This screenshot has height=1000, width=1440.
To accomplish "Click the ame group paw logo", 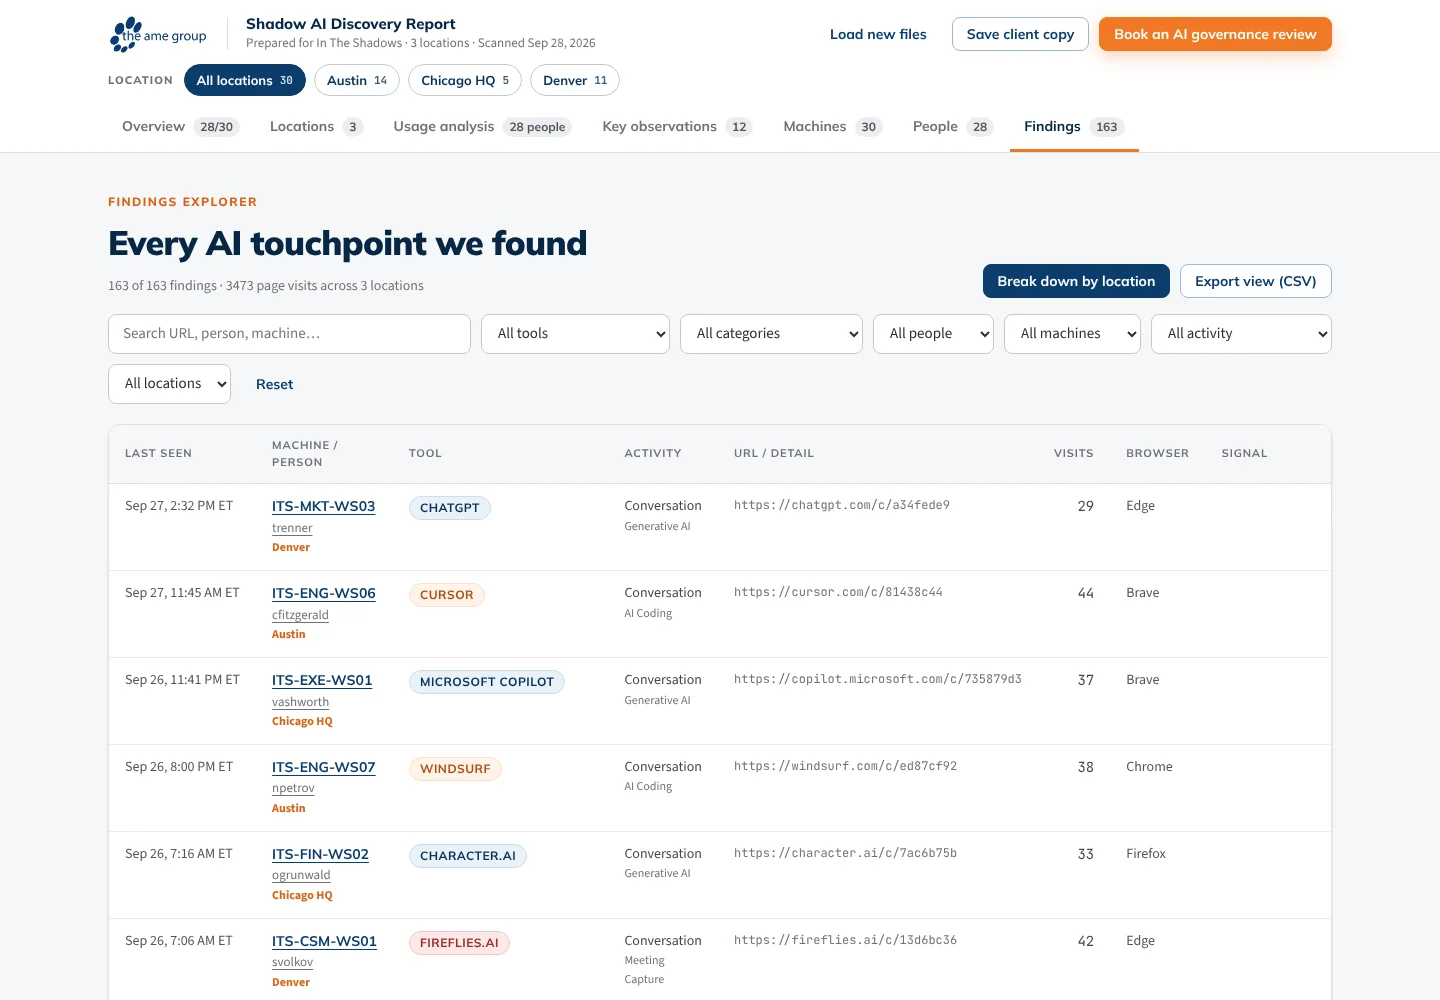I will (158, 35).
